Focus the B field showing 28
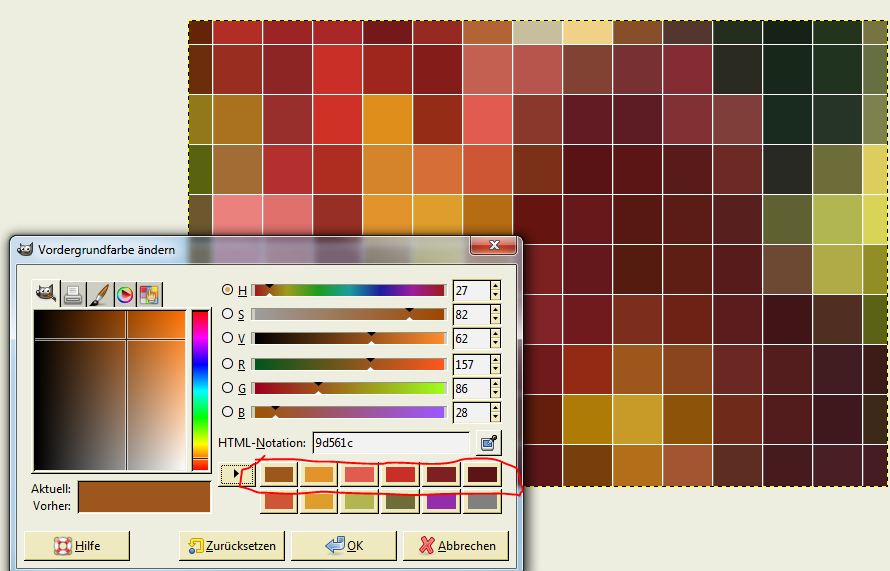The height and width of the screenshot is (571, 890). 472,413
